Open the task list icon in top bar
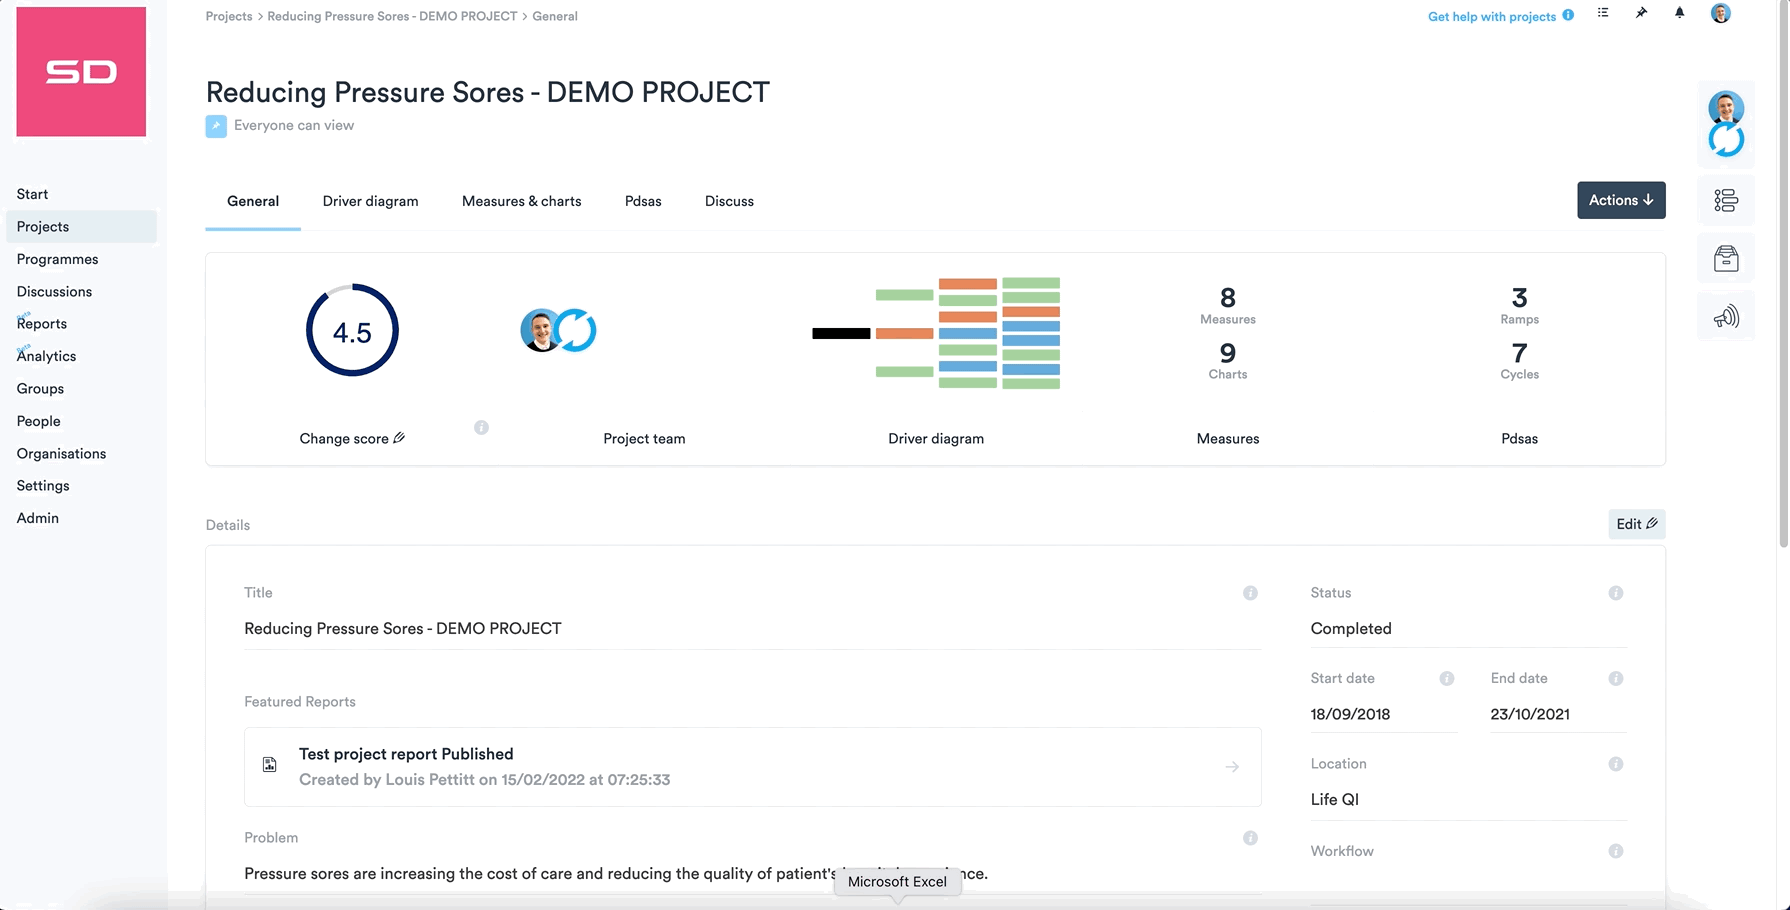The width and height of the screenshot is (1790, 910). tap(1603, 14)
